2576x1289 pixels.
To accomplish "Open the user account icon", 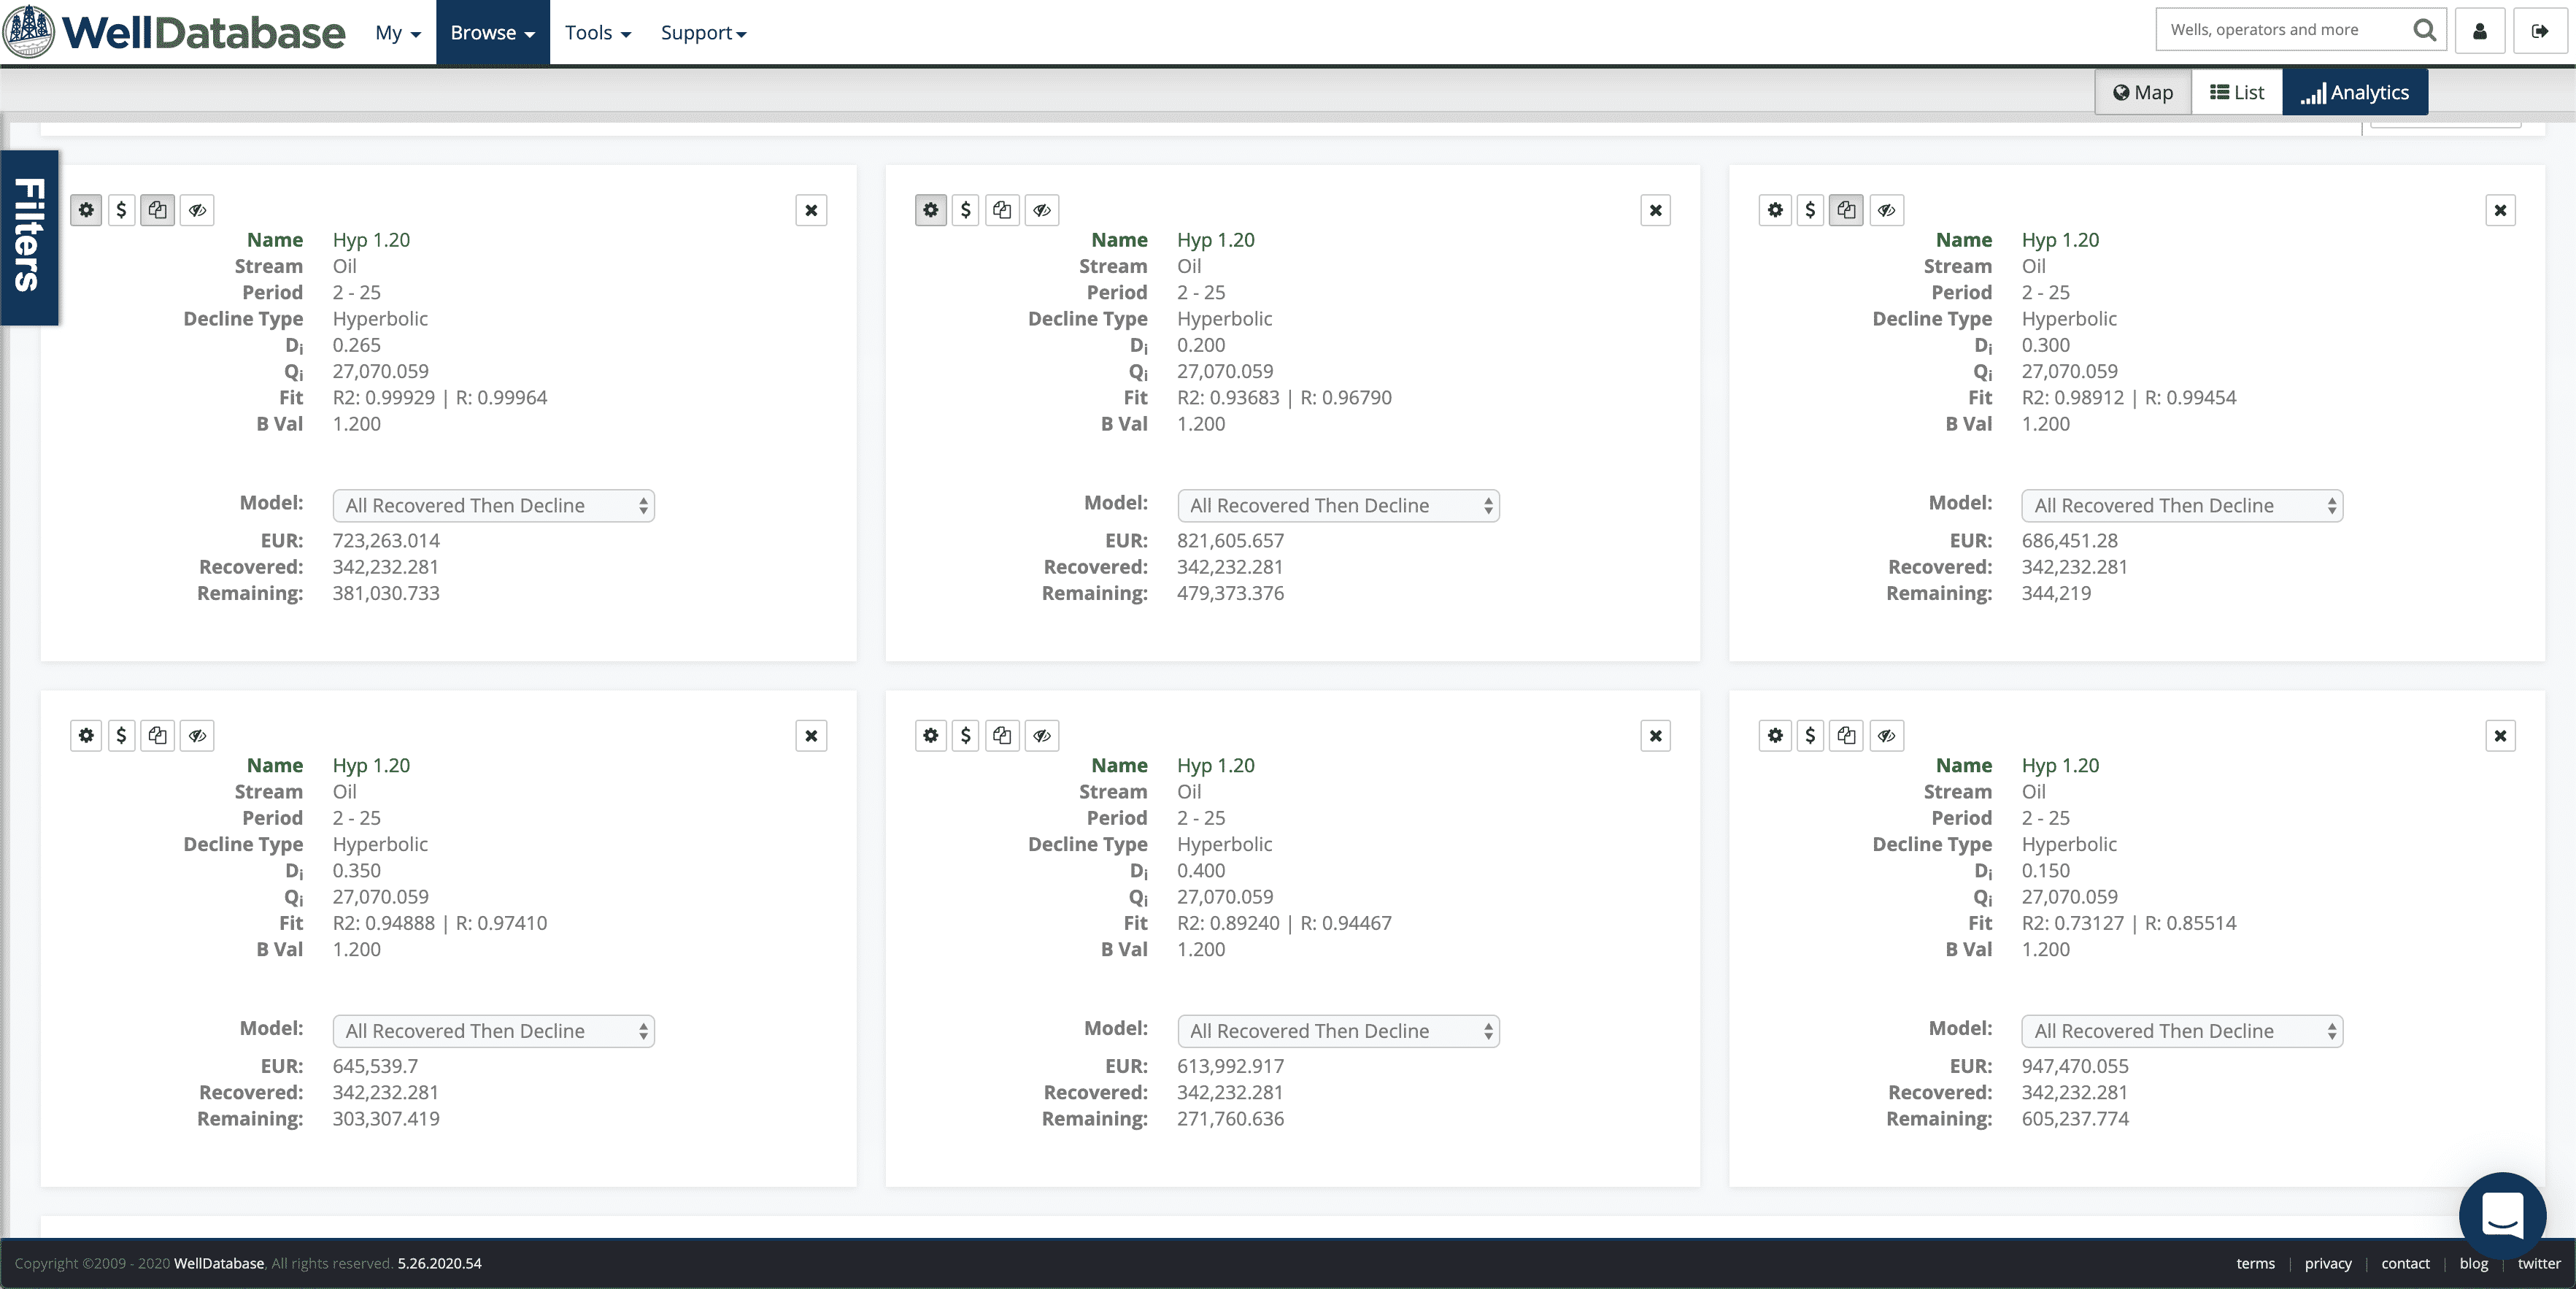I will click(x=2480, y=31).
